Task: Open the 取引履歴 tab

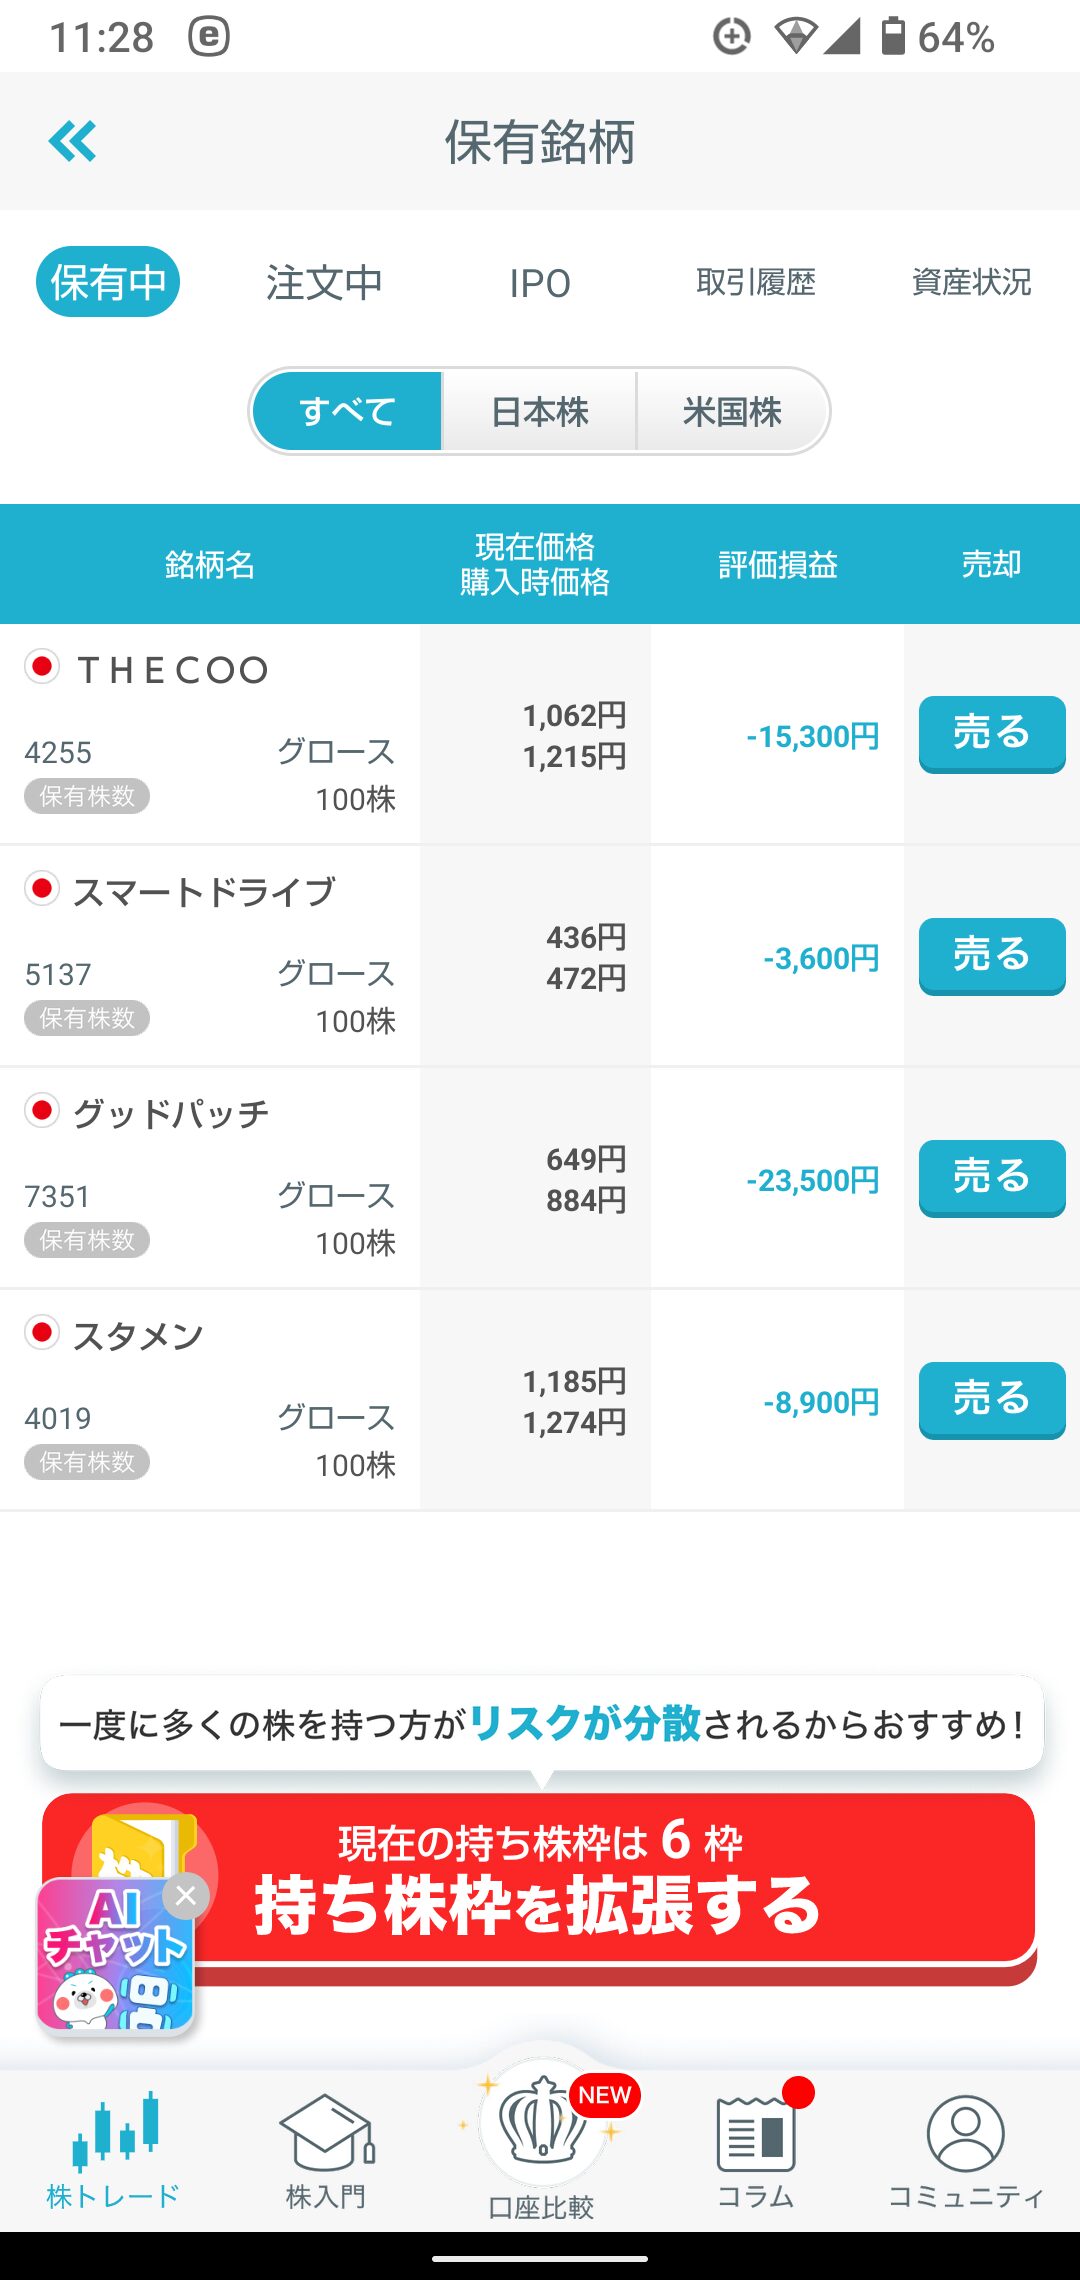Action: point(756,283)
